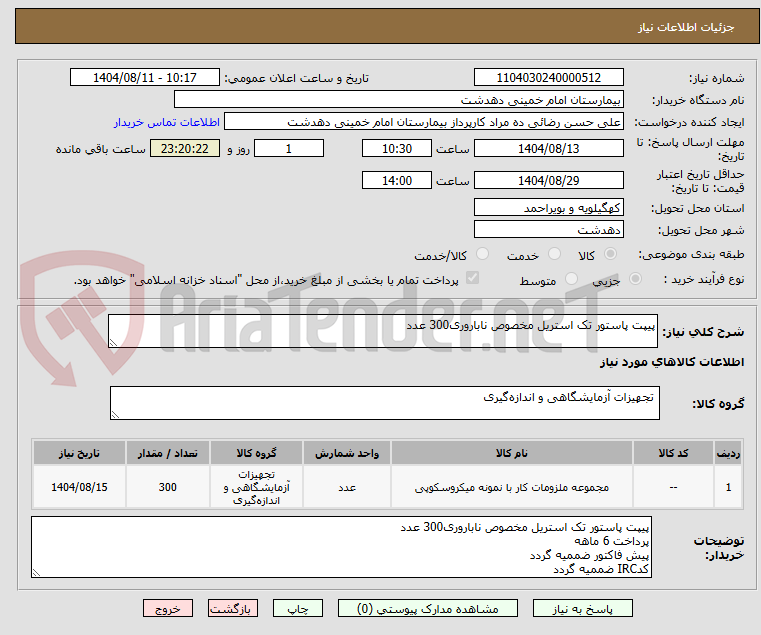Click buyer organization field 'بیمارستان امام خمینی دهدشت'
The image size is (761, 635).
[x=398, y=100]
